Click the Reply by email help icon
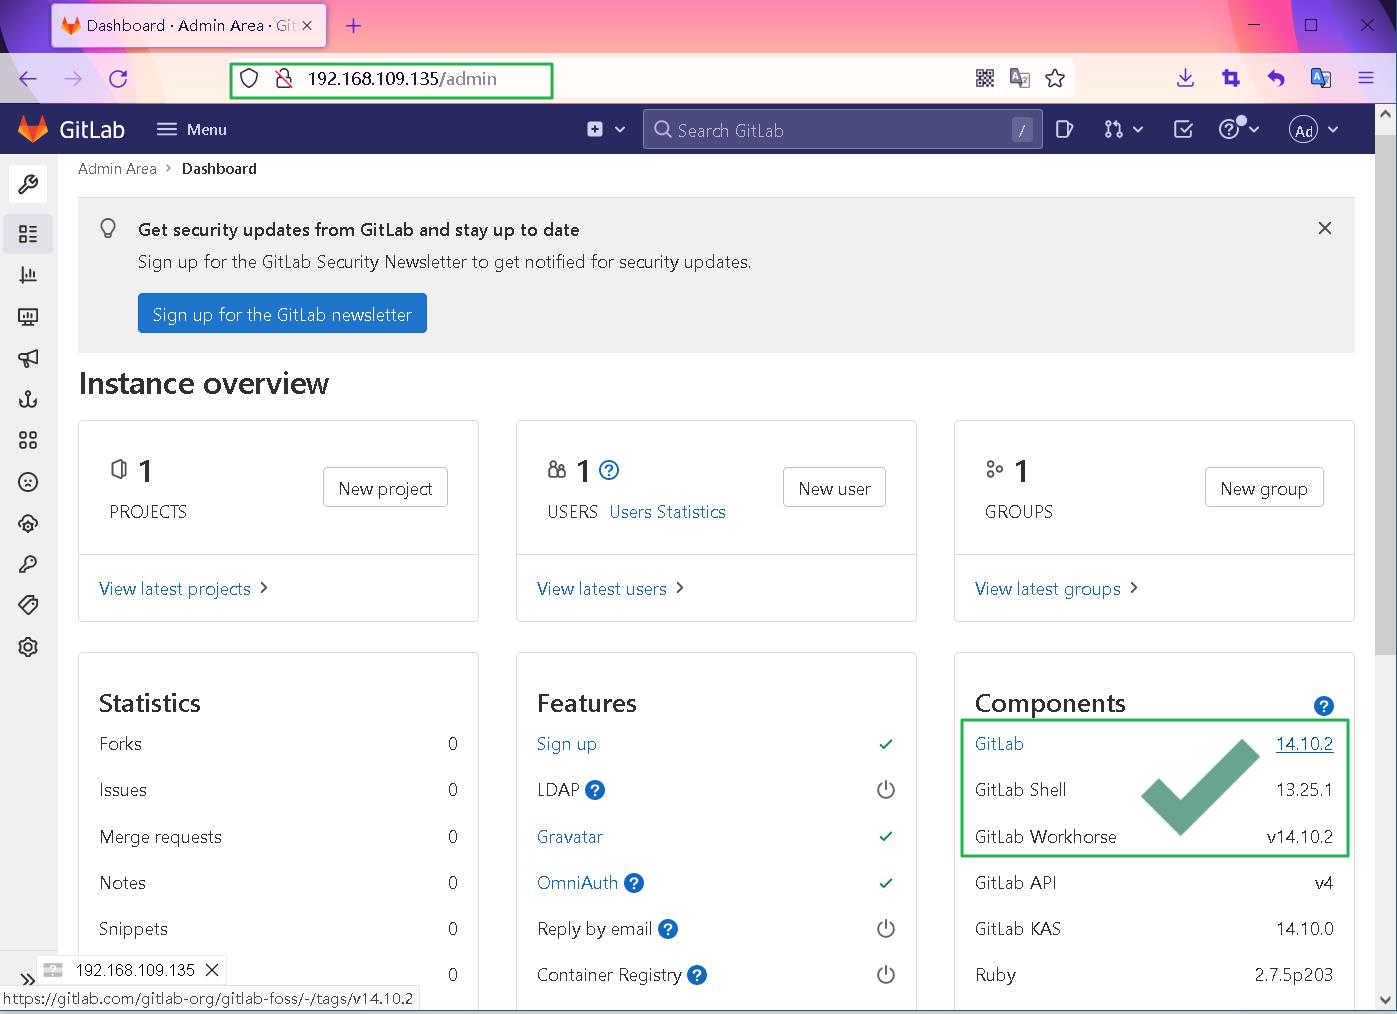Screen dimensions: 1397x1014 click(x=668, y=929)
